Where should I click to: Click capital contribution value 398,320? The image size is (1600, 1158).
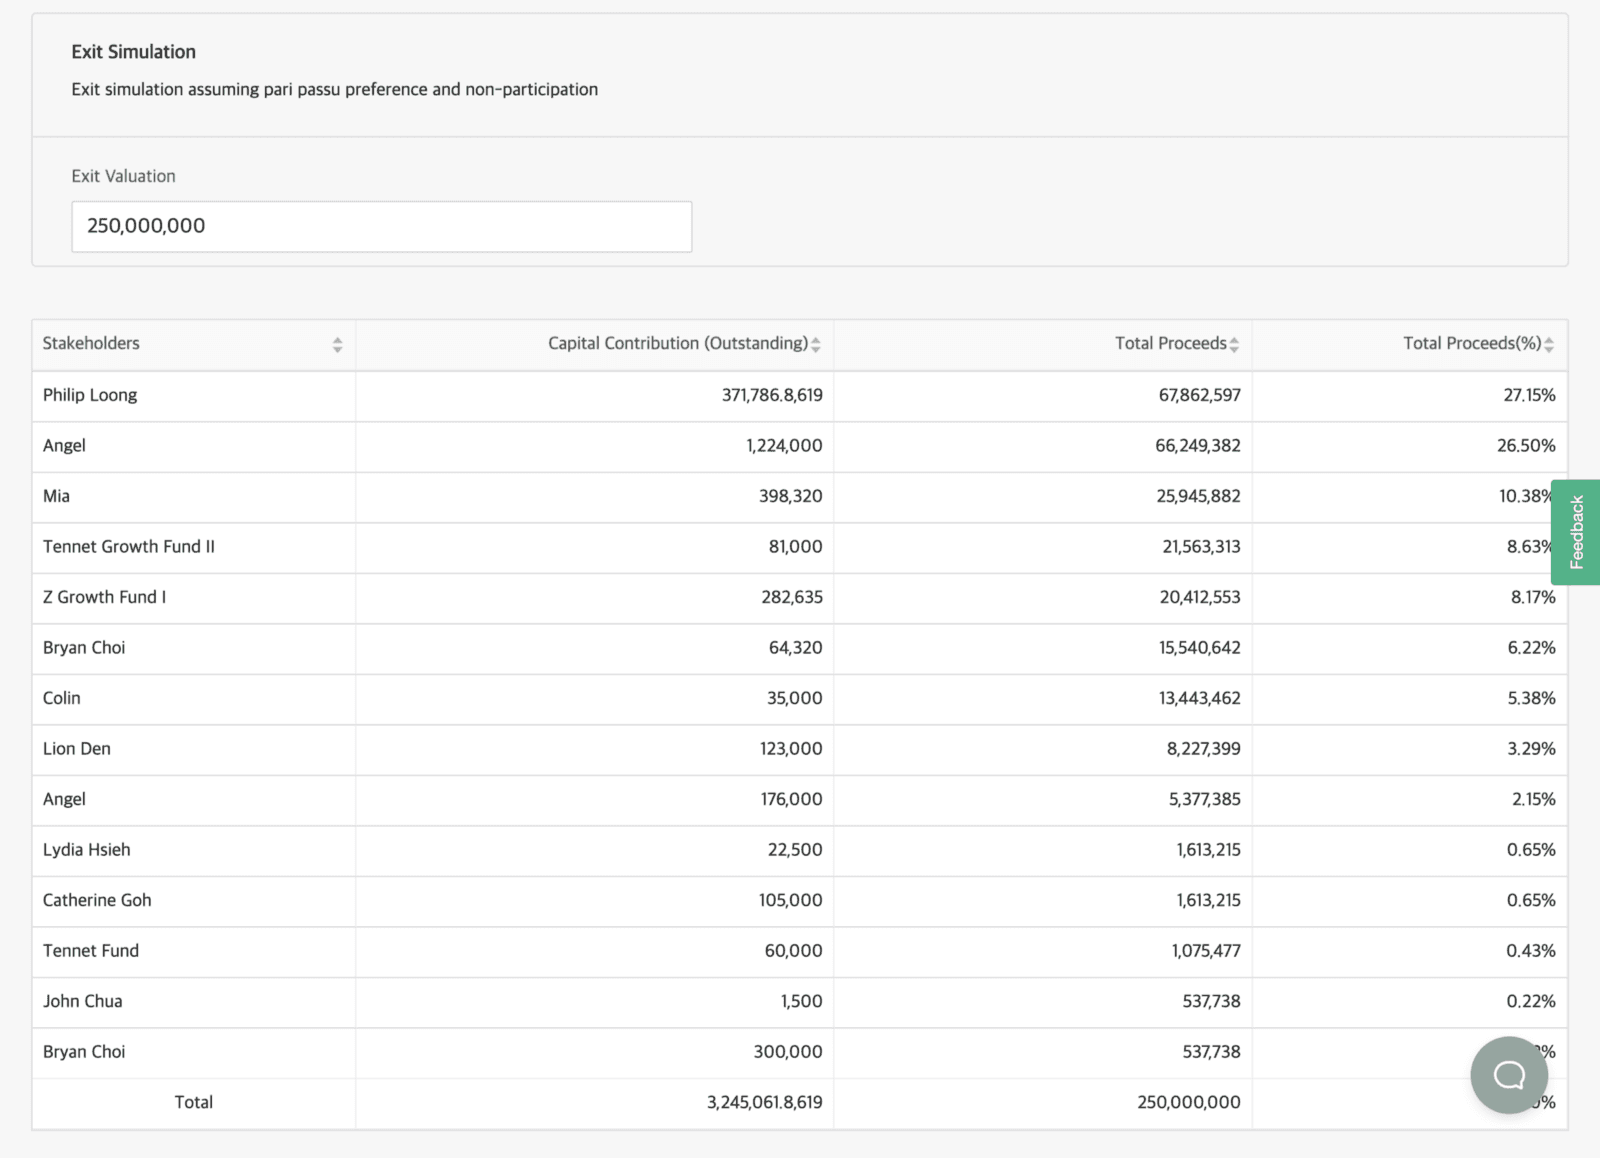[x=790, y=496]
